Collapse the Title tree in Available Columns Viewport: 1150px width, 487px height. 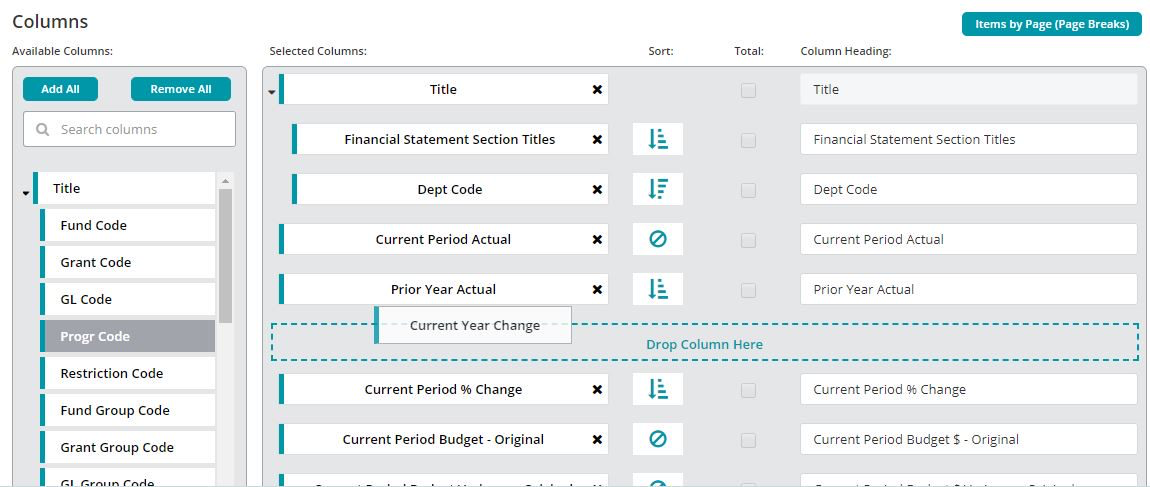26,193
